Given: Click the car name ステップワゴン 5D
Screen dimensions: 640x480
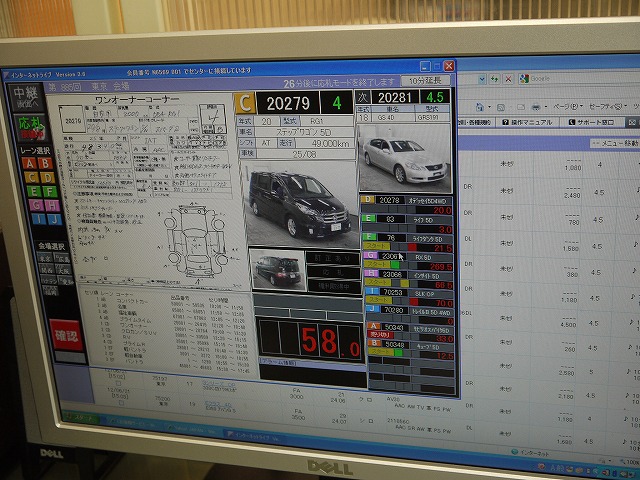Looking at the screenshot, I should [x=304, y=132].
